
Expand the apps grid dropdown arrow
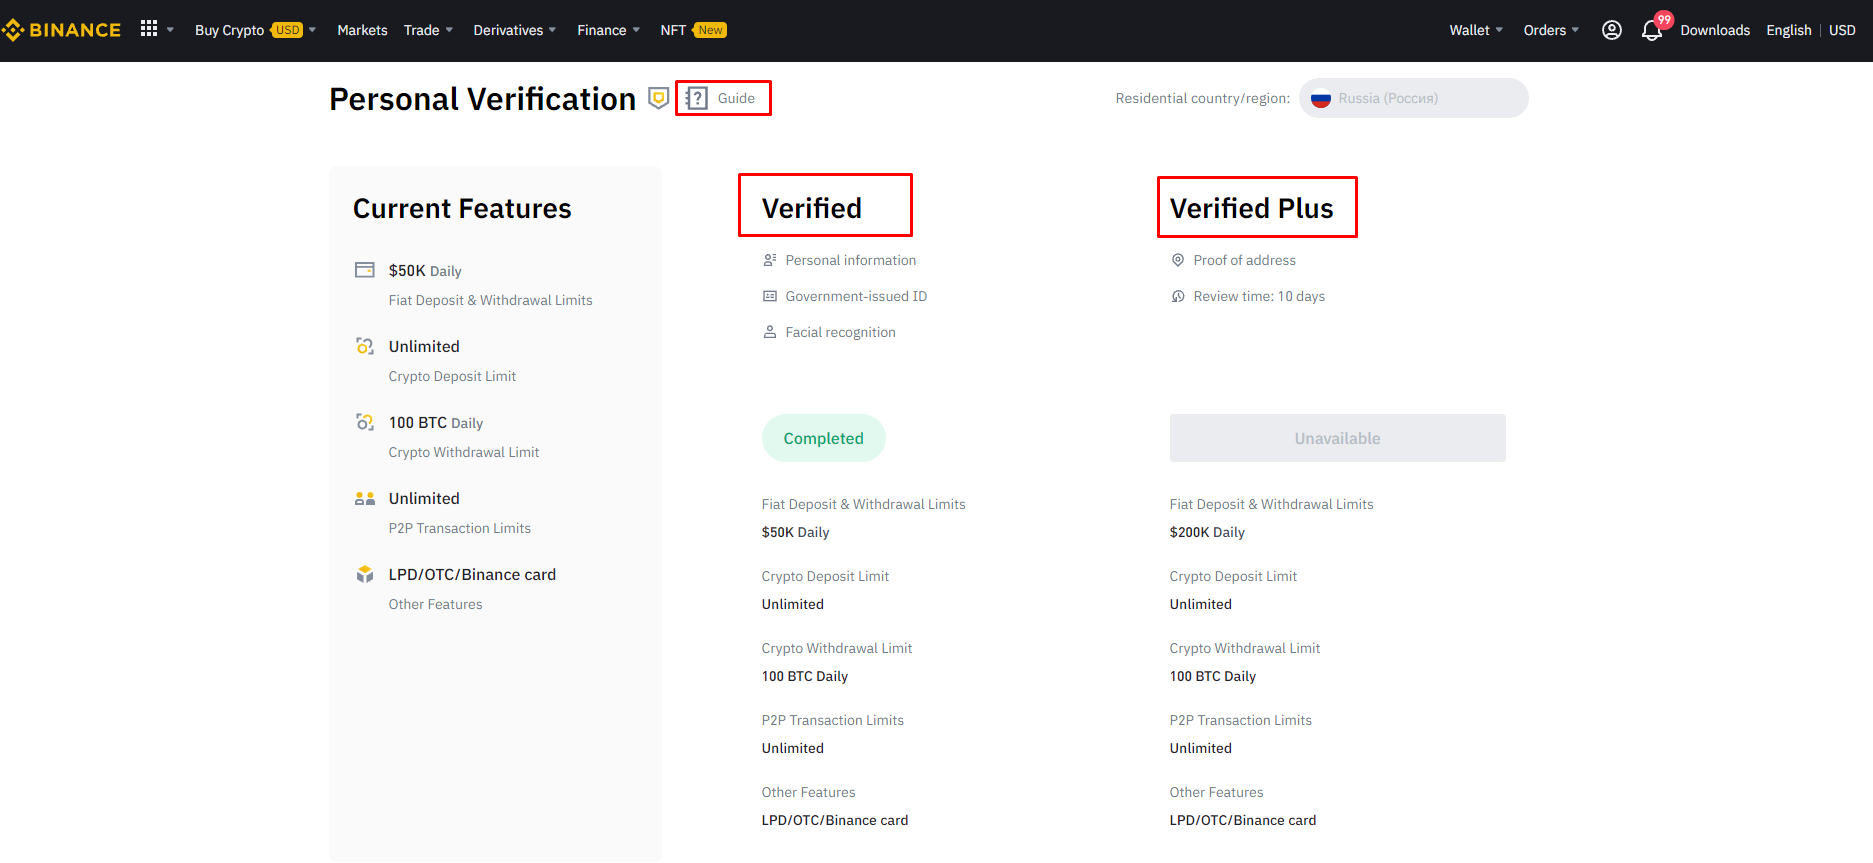[x=170, y=30]
